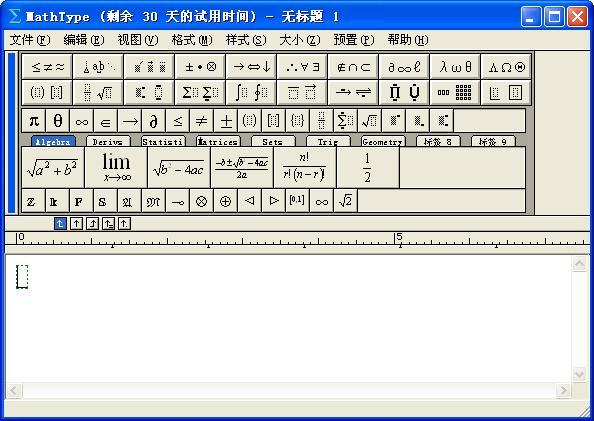Insert summation template from small bar
594x421 pixels.
coord(345,121)
